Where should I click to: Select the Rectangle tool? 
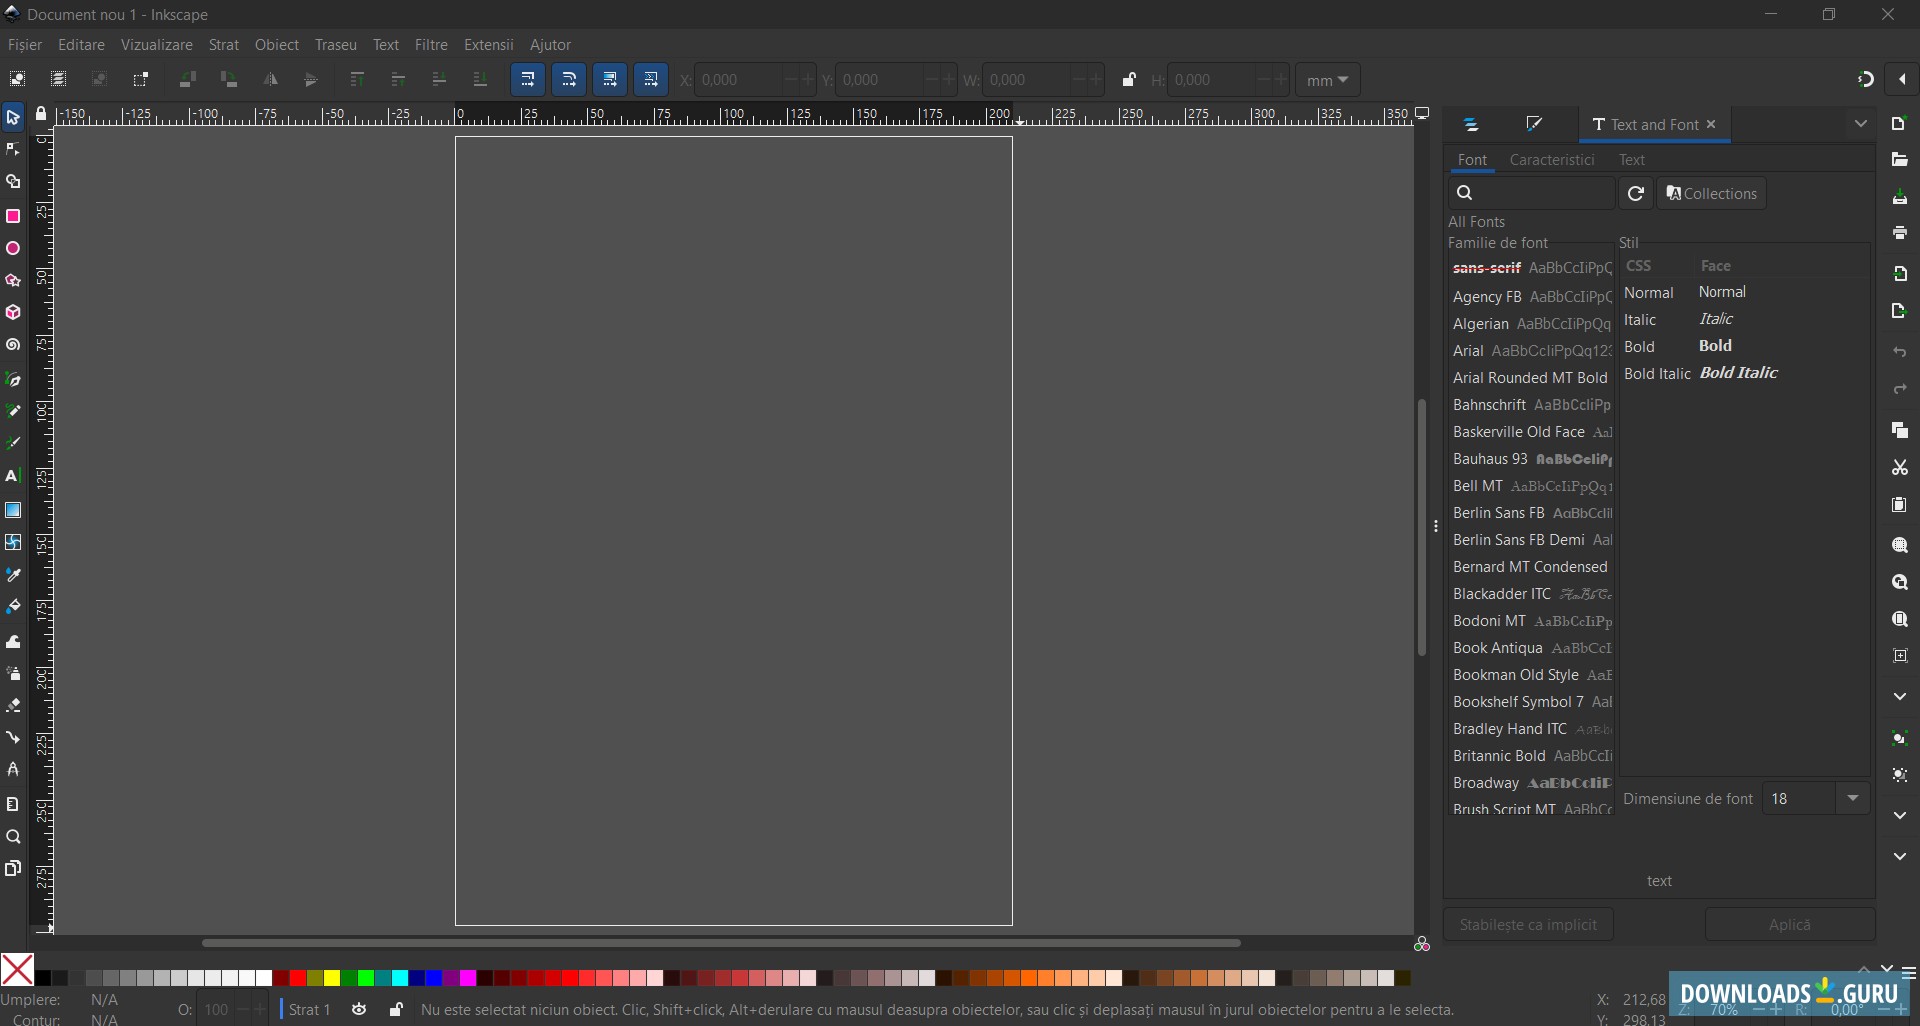(x=13, y=215)
